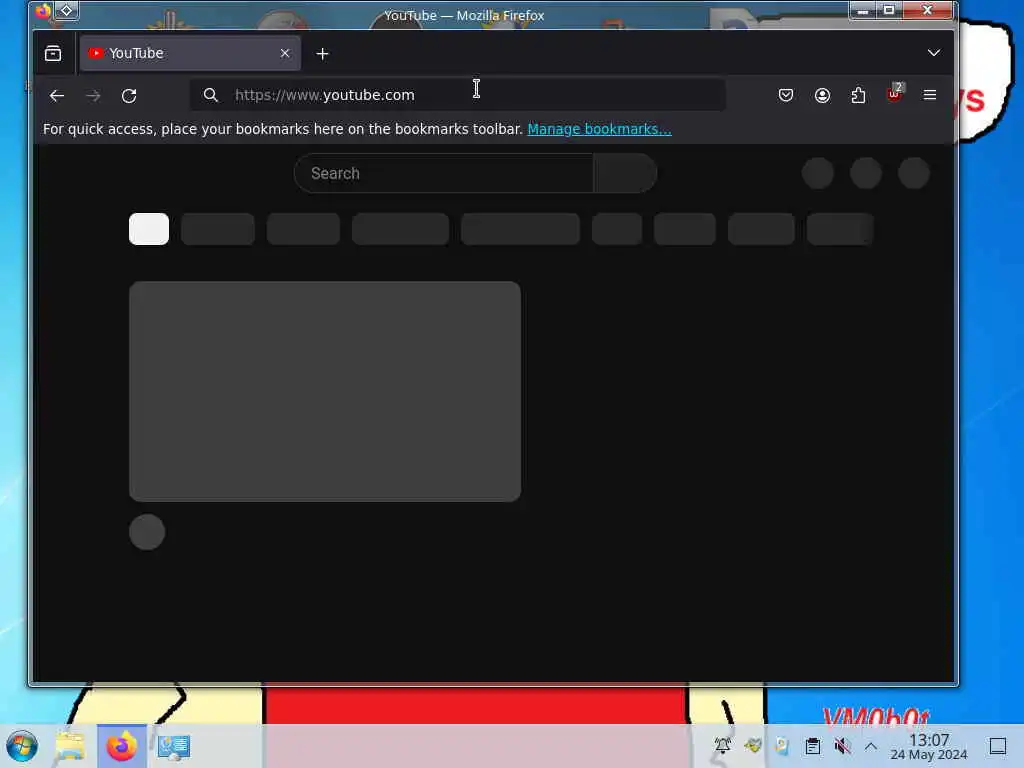Click into the YouTube Search box
Screen dimensions: 1024x768
pyautogui.click(x=443, y=173)
